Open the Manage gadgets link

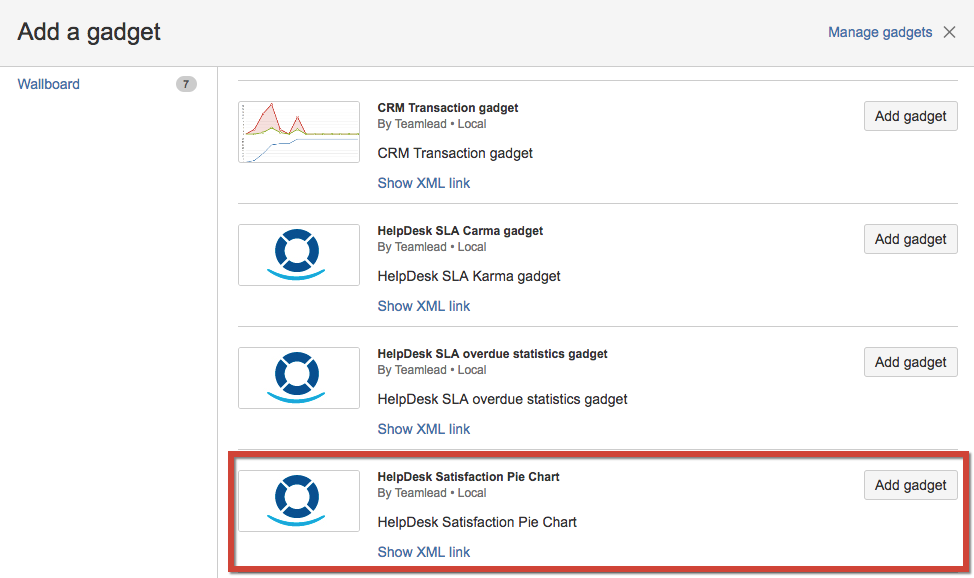(x=880, y=32)
